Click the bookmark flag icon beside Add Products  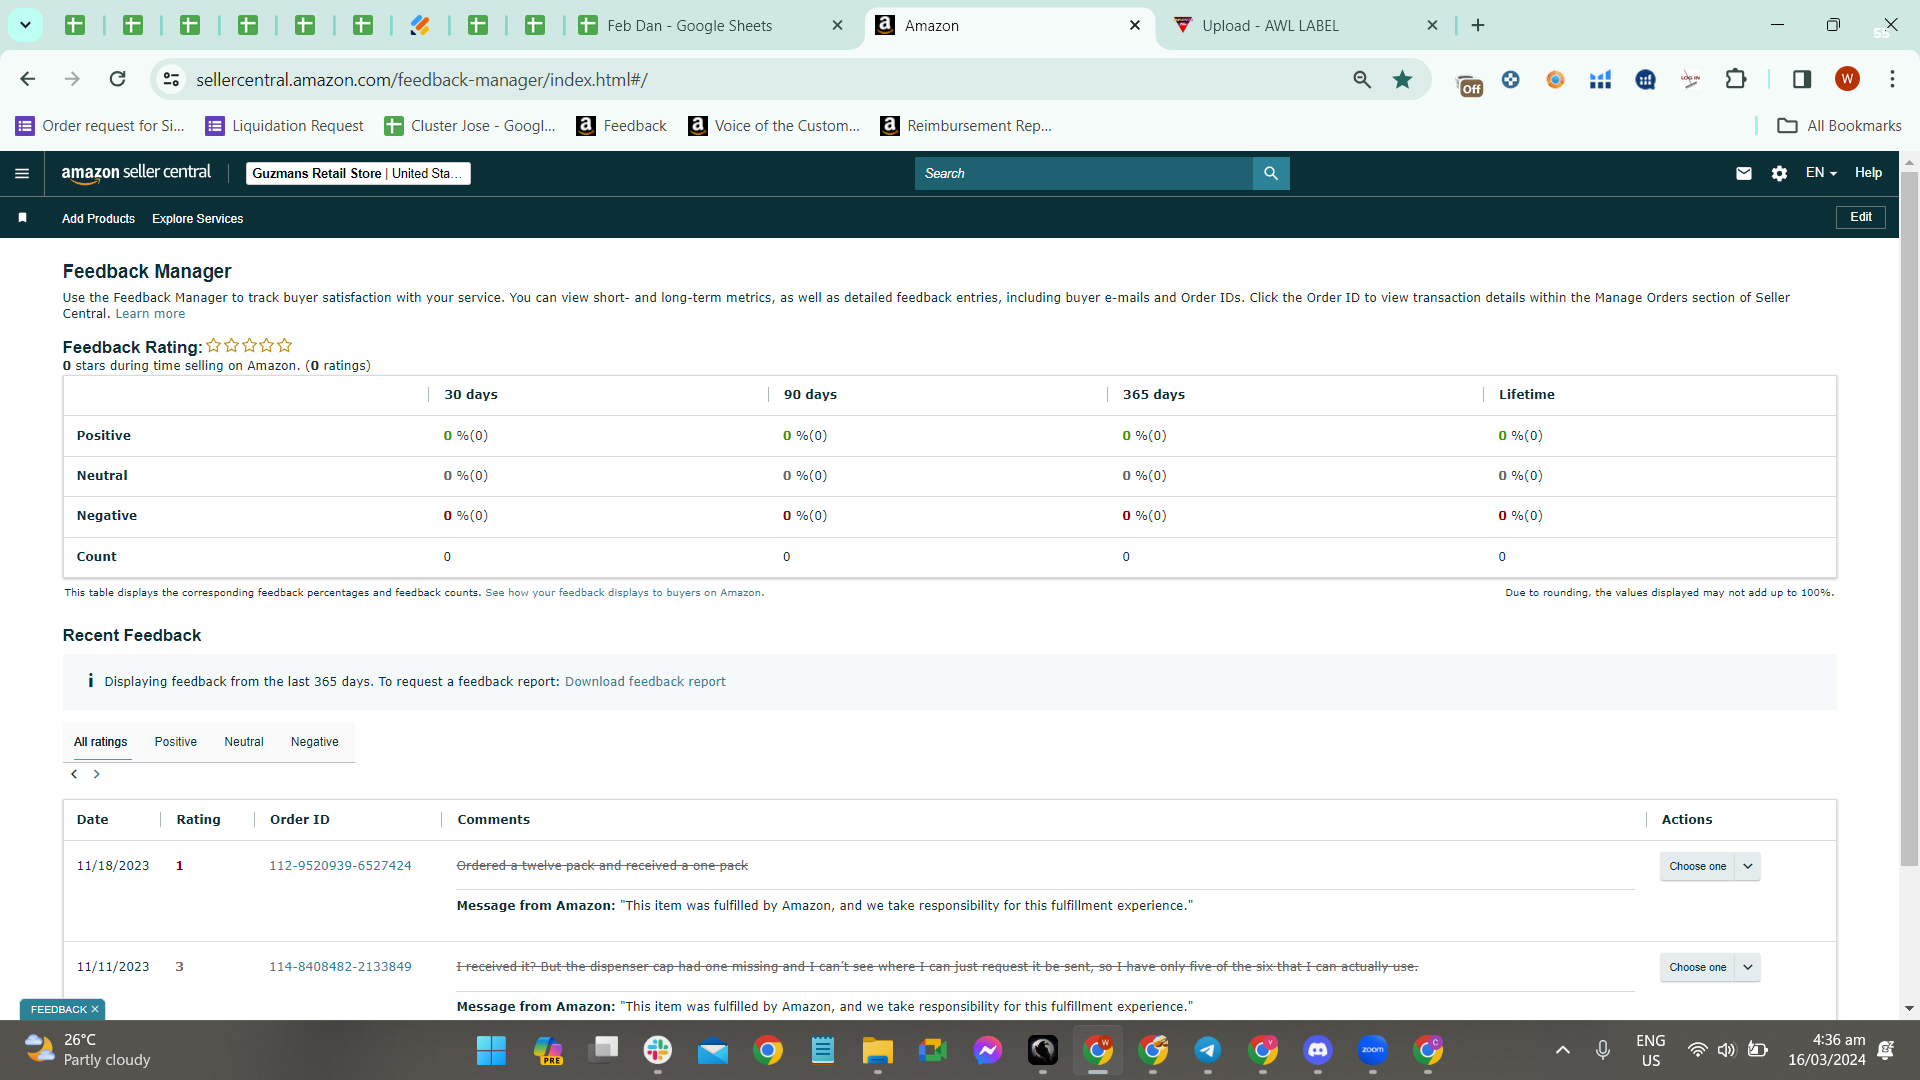[x=22, y=218]
